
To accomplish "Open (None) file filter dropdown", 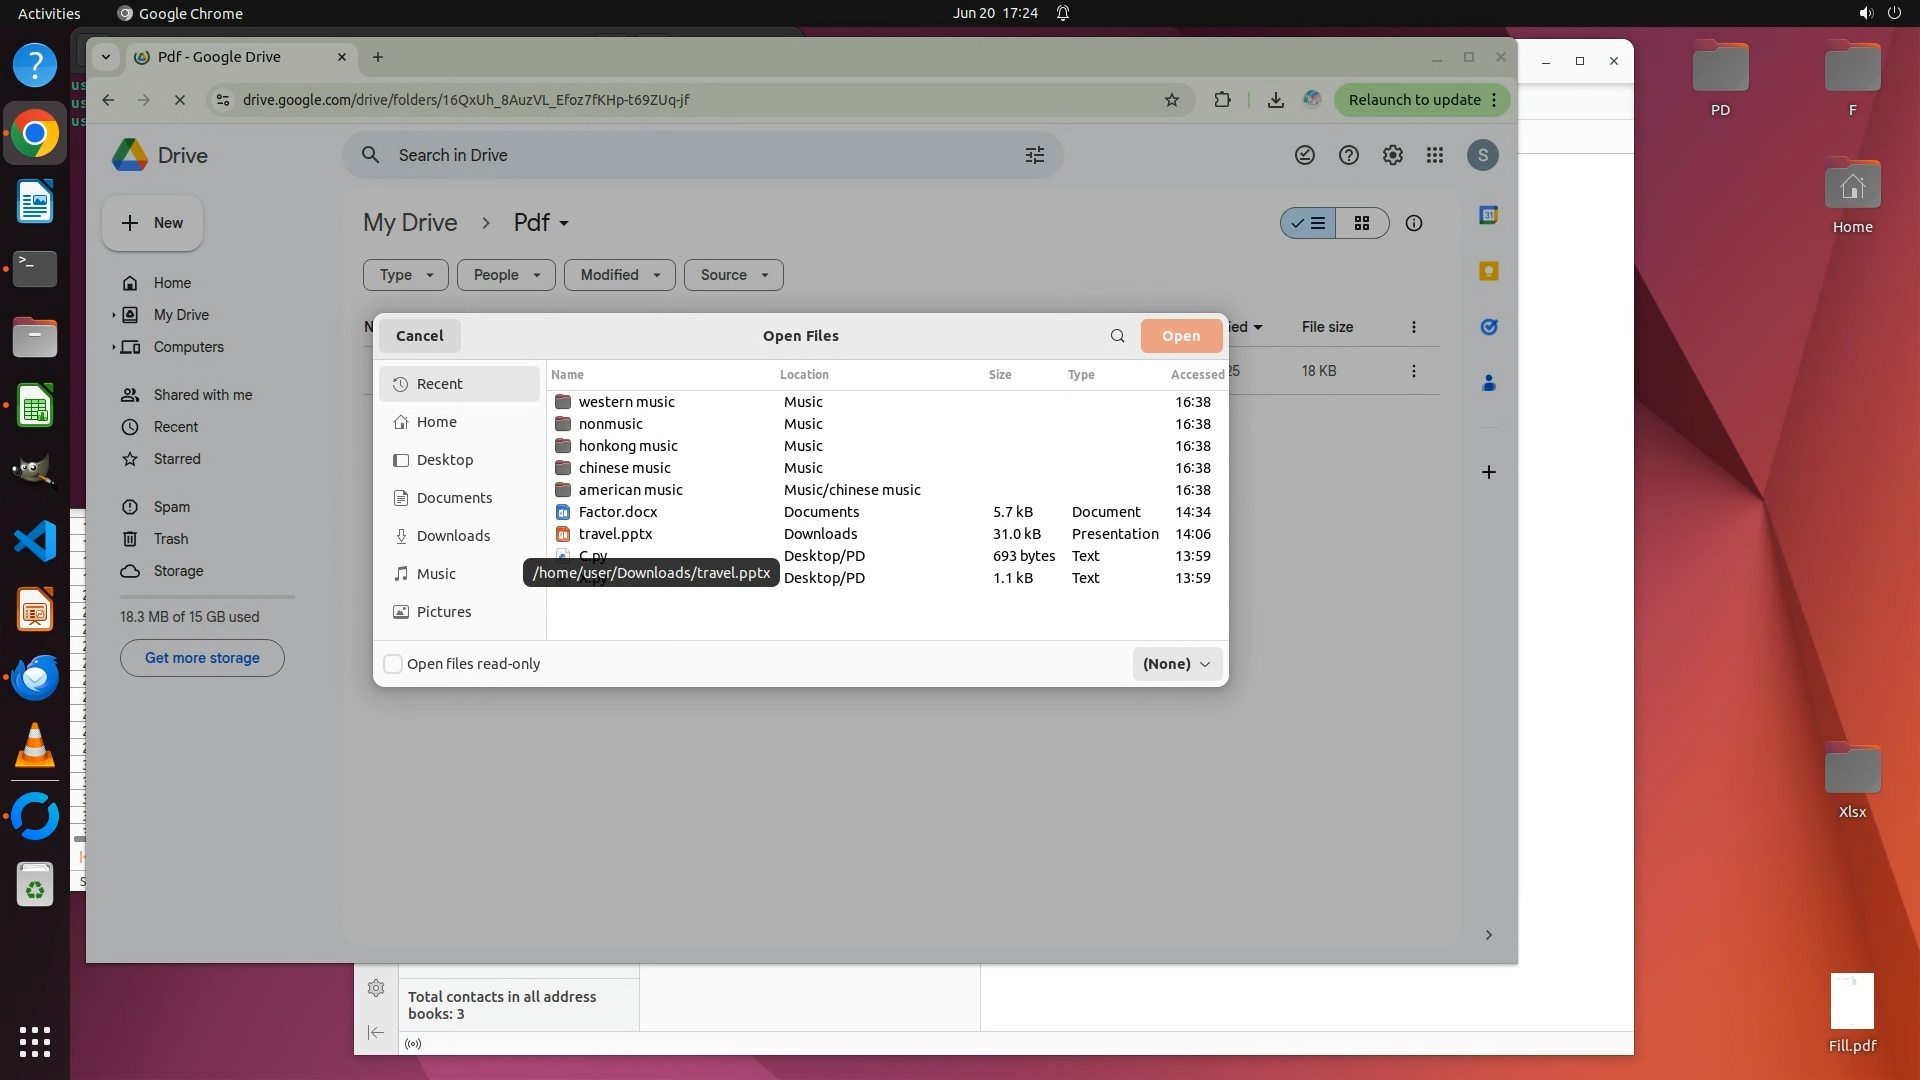I will pyautogui.click(x=1176, y=664).
